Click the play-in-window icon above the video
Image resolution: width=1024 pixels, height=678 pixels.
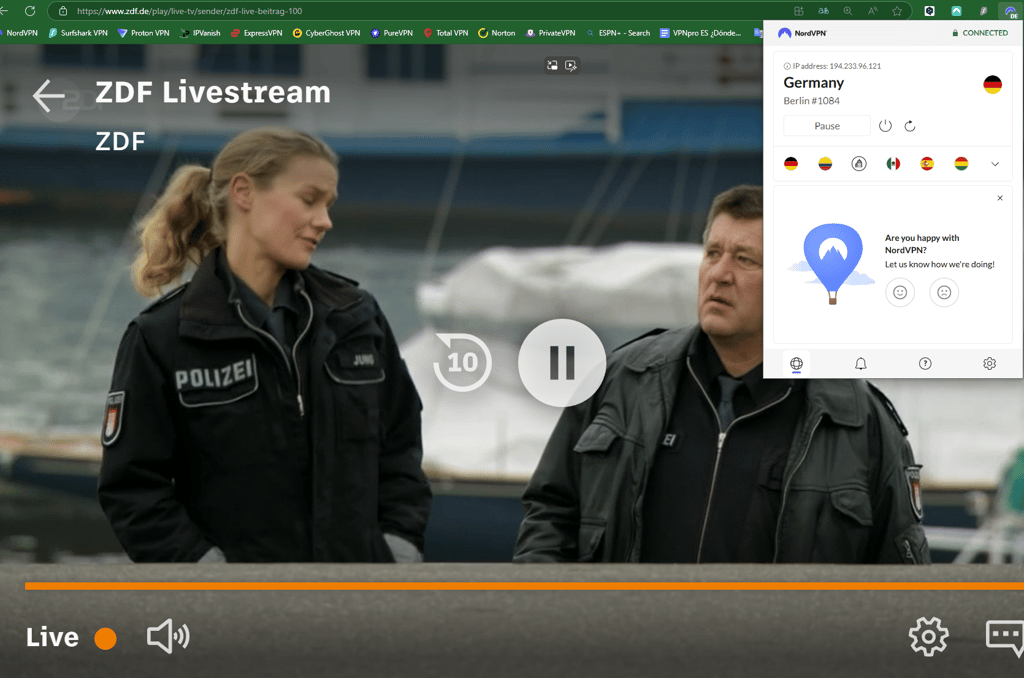[x=571, y=65]
